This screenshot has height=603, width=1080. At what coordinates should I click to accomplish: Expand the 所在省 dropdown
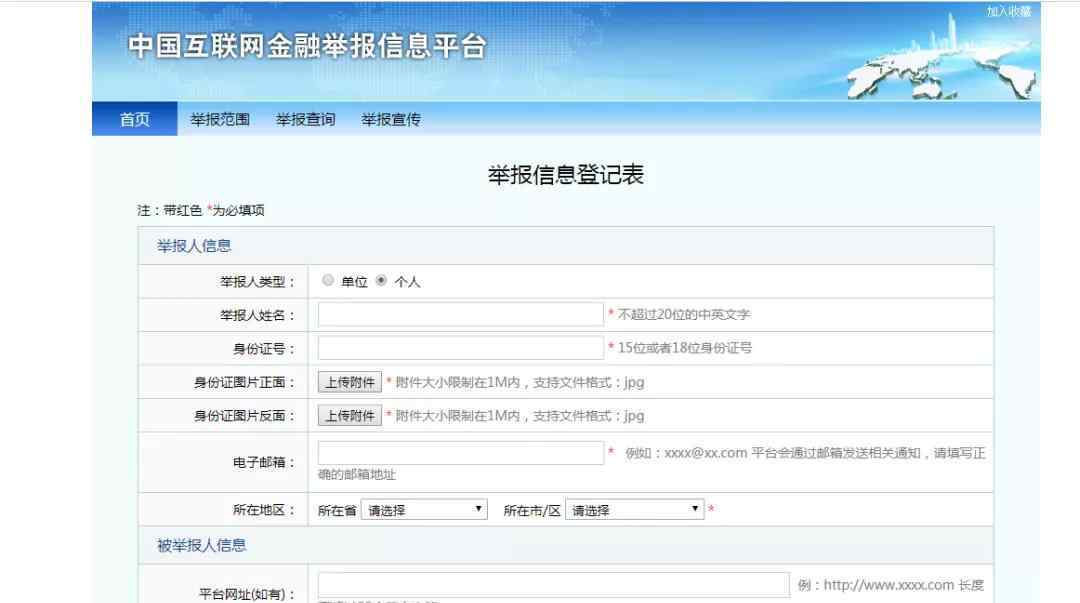(424, 510)
